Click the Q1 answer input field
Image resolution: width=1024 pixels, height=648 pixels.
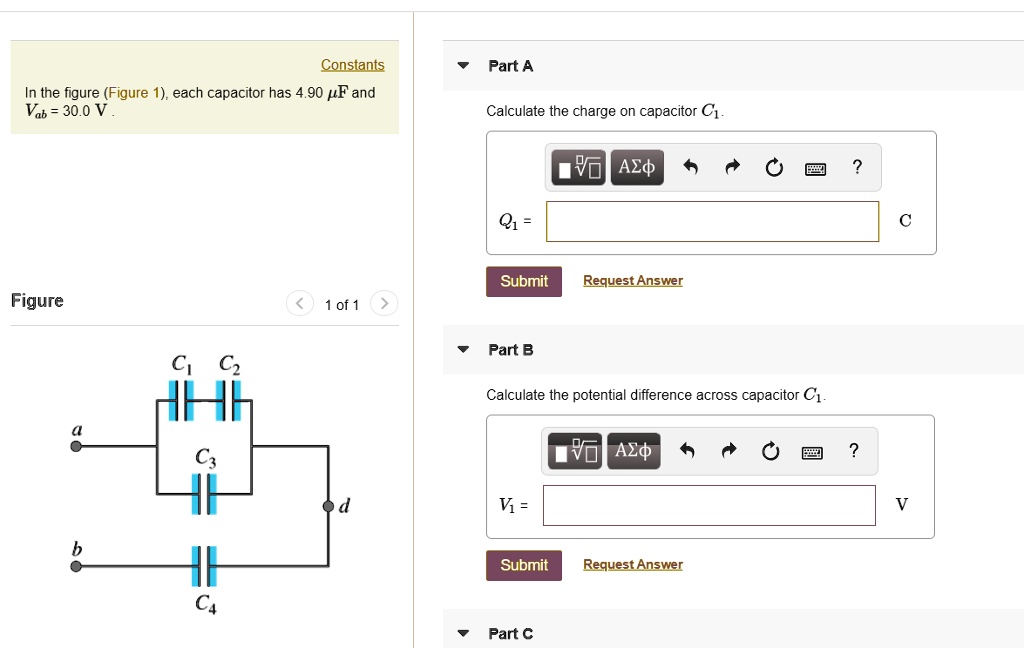711,221
